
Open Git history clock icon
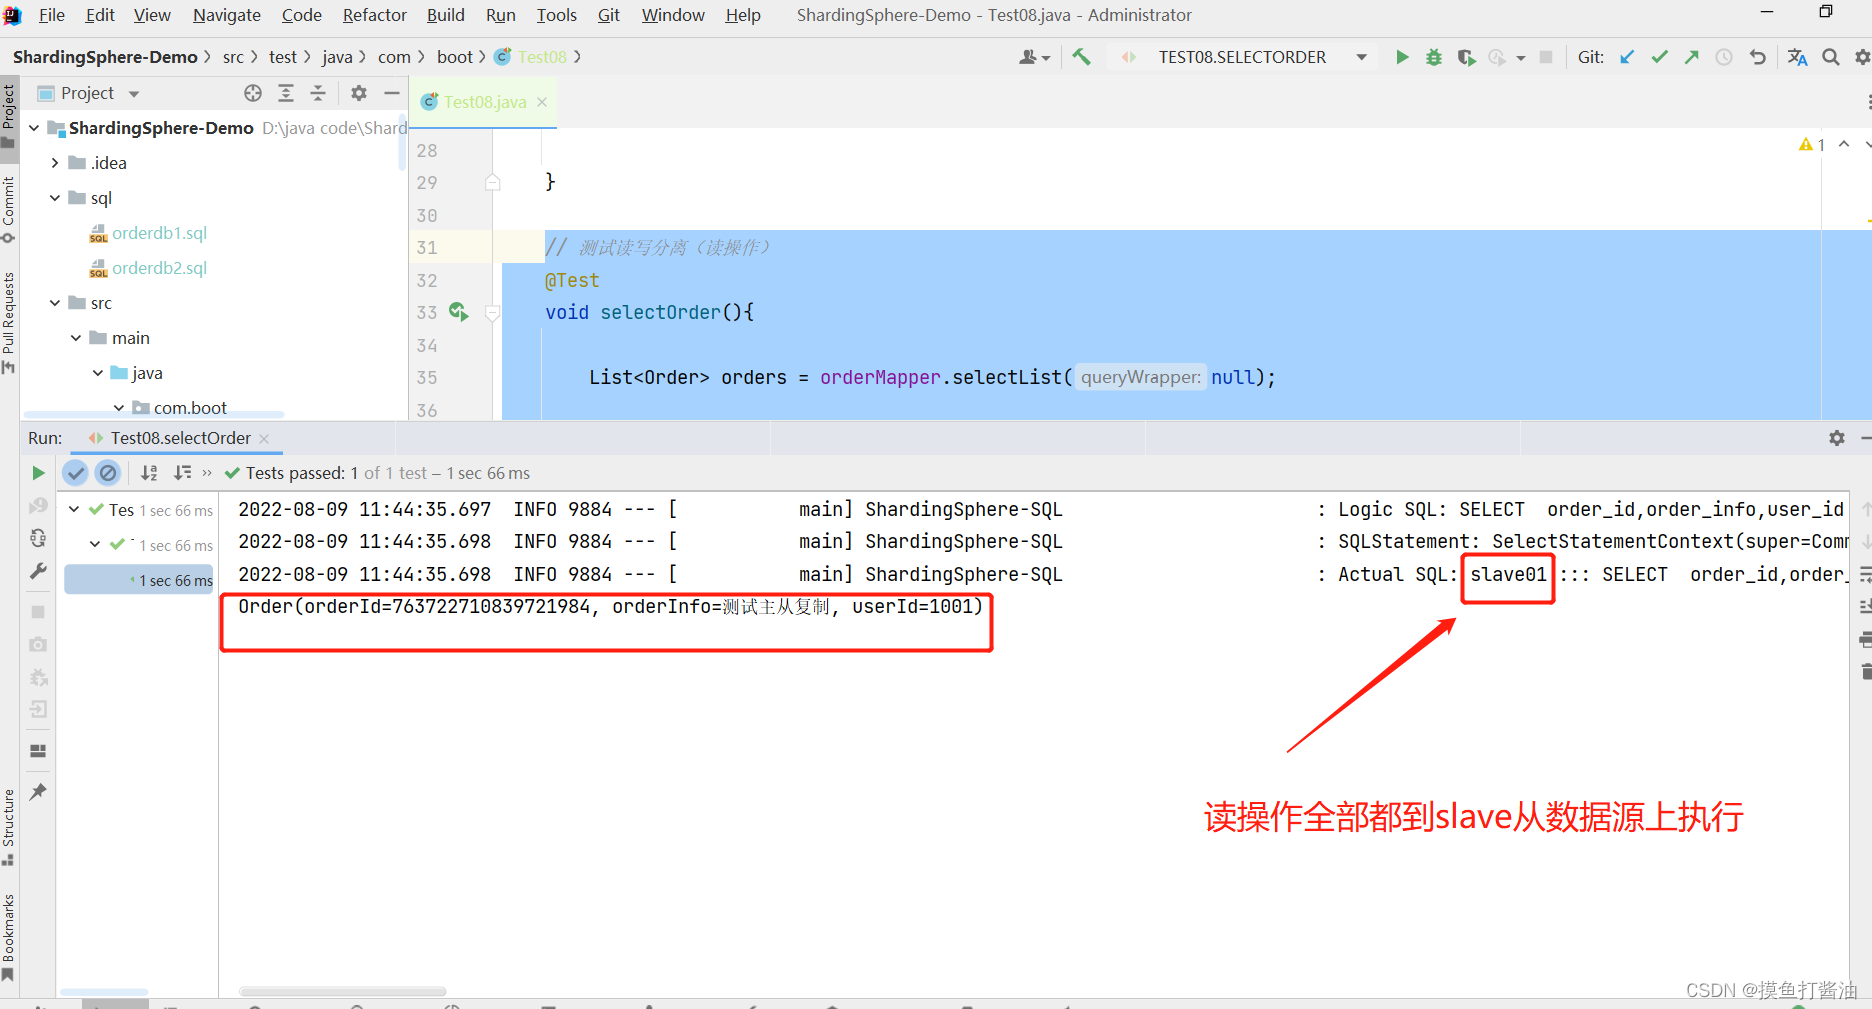tap(1724, 57)
